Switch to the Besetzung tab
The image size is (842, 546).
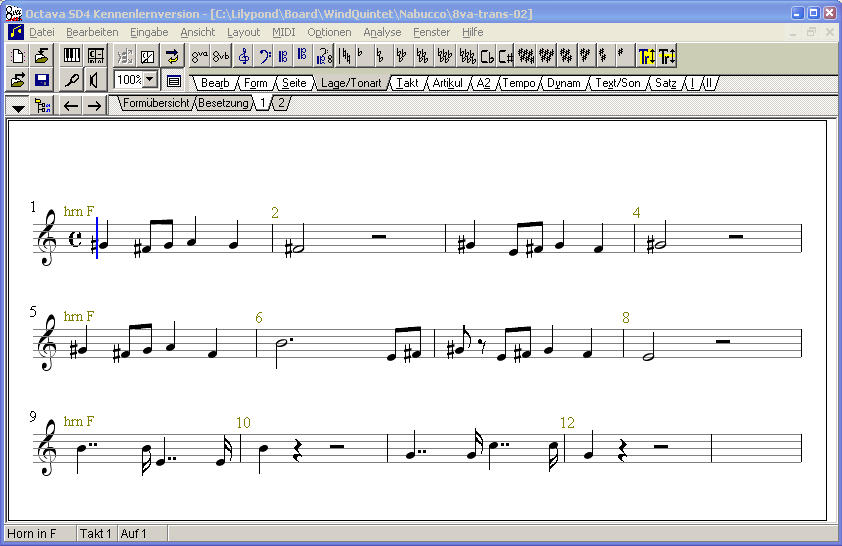tap(223, 103)
